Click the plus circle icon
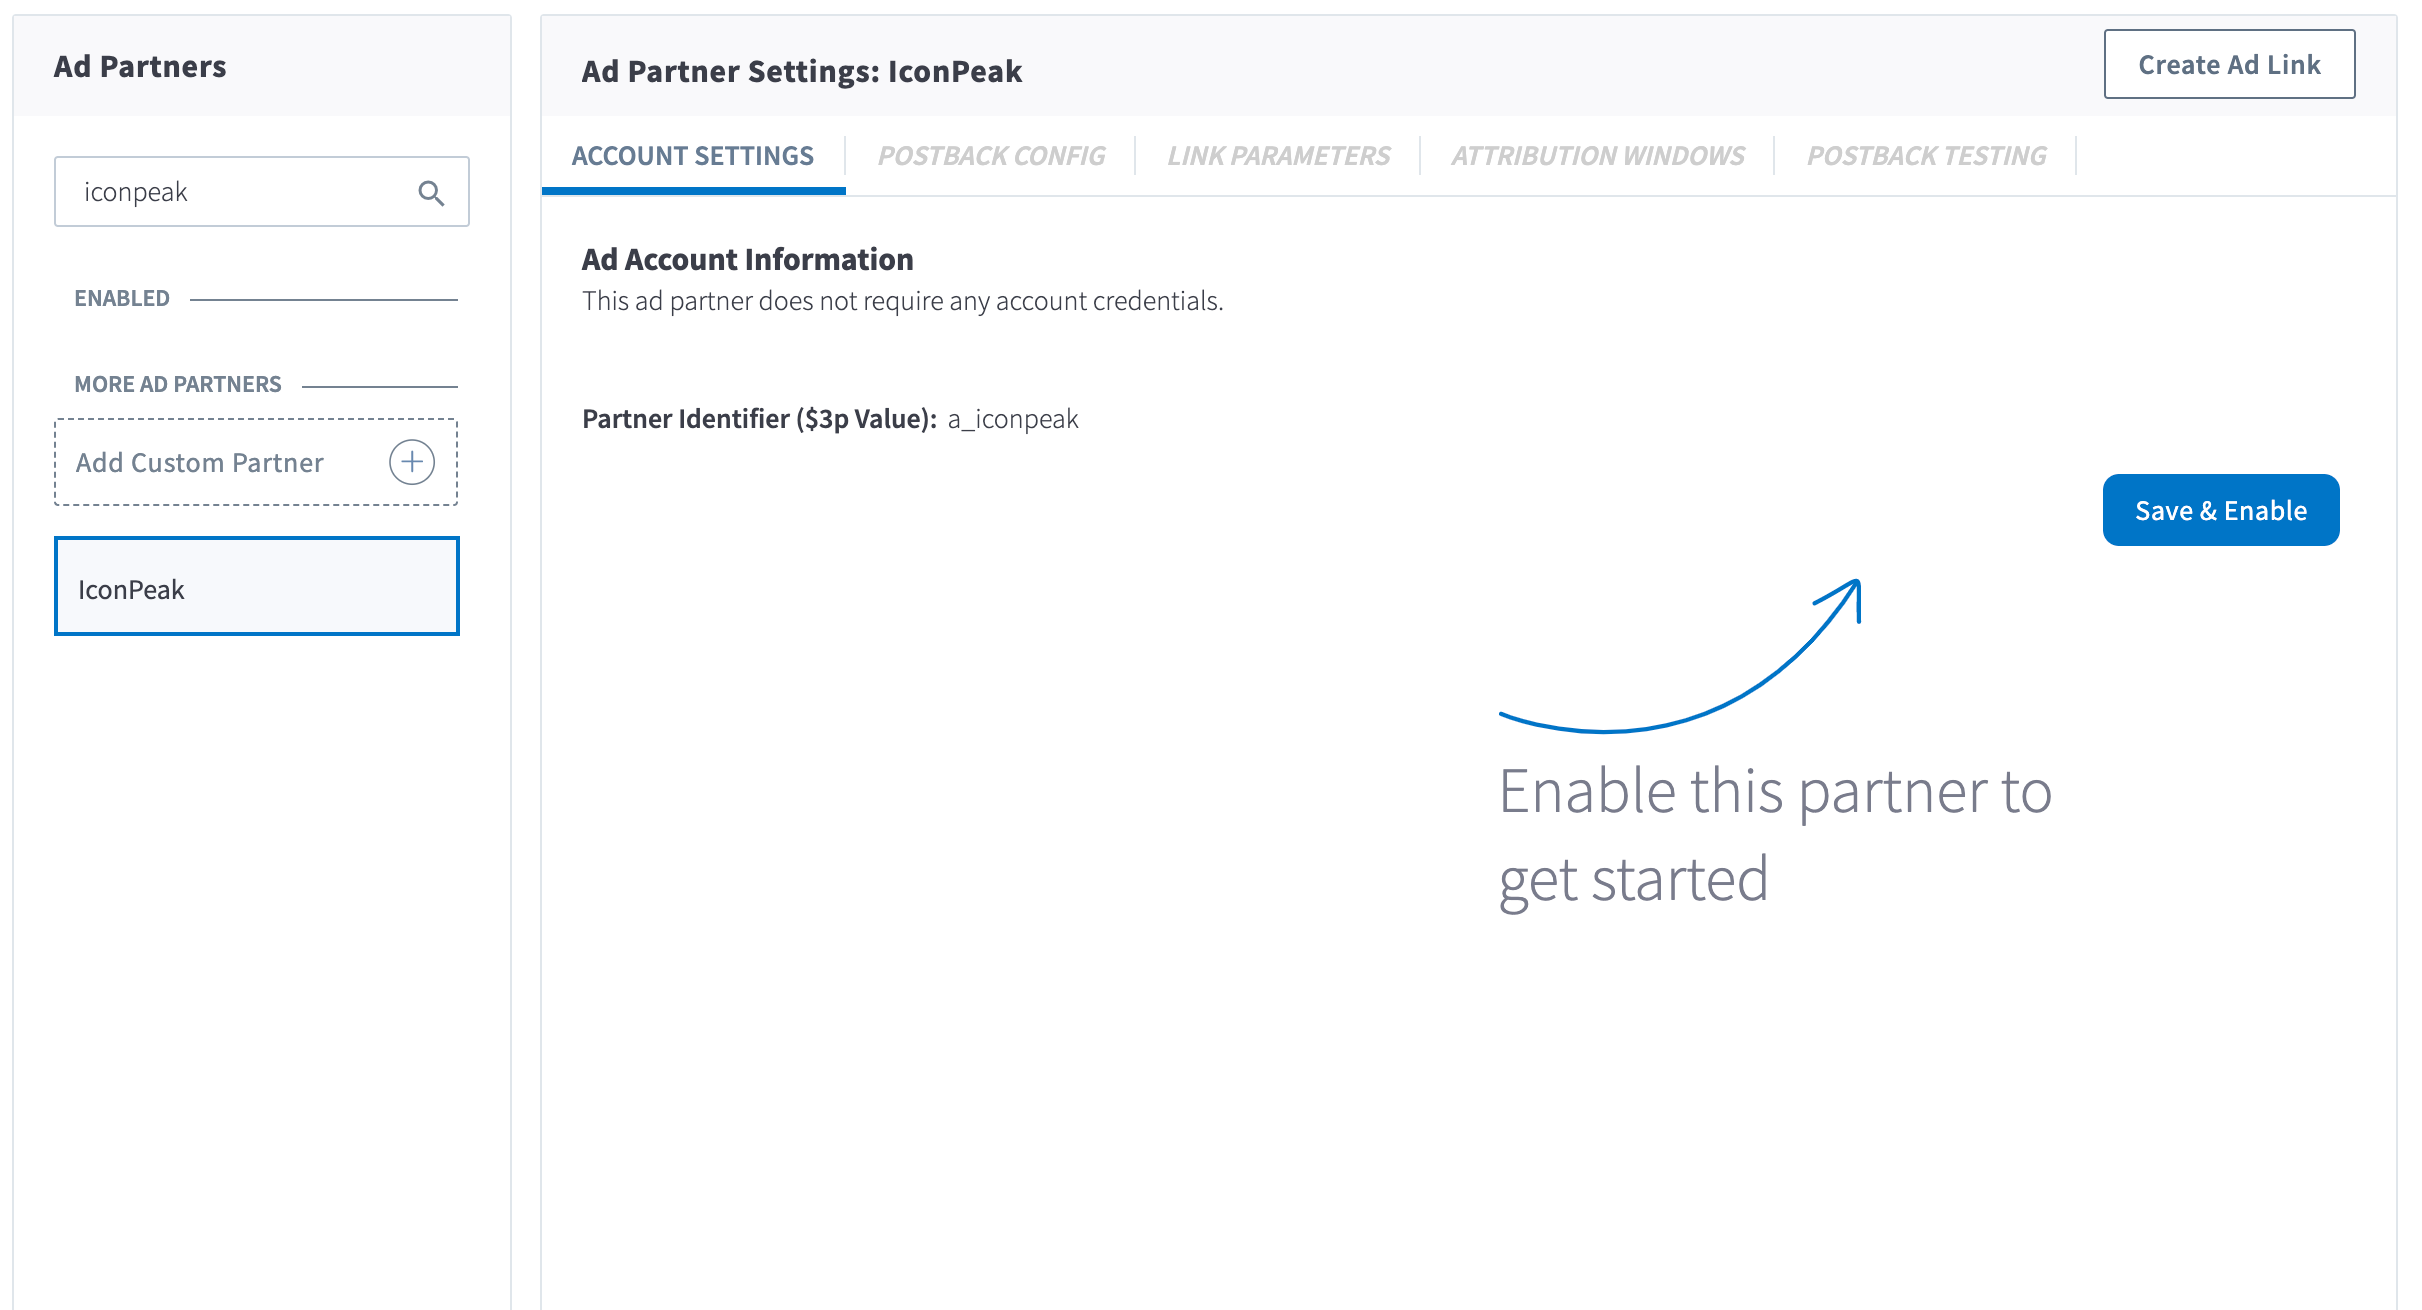The height and width of the screenshot is (1310, 2422). (411, 462)
